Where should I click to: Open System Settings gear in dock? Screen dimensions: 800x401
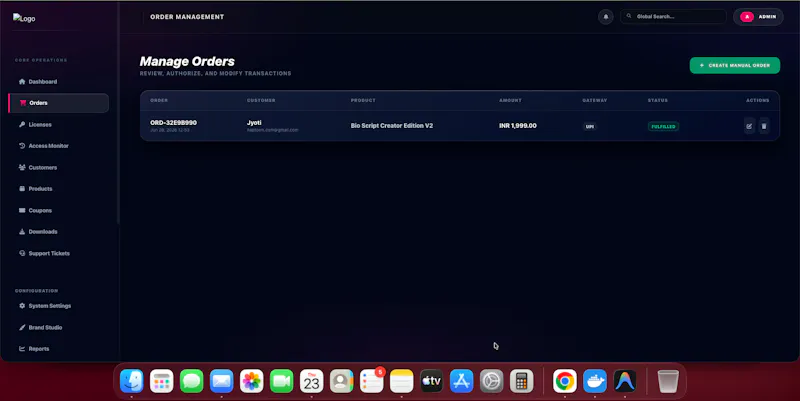492,381
